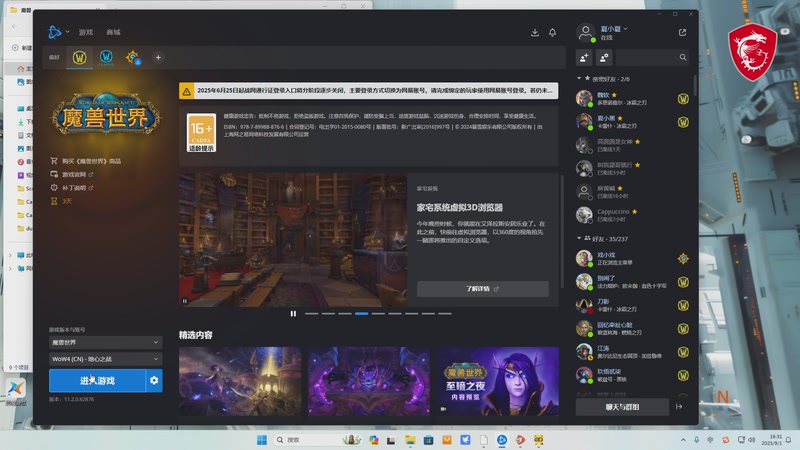Open the friend row 江涛
Screen dimensions: 800x450
pos(633,352)
